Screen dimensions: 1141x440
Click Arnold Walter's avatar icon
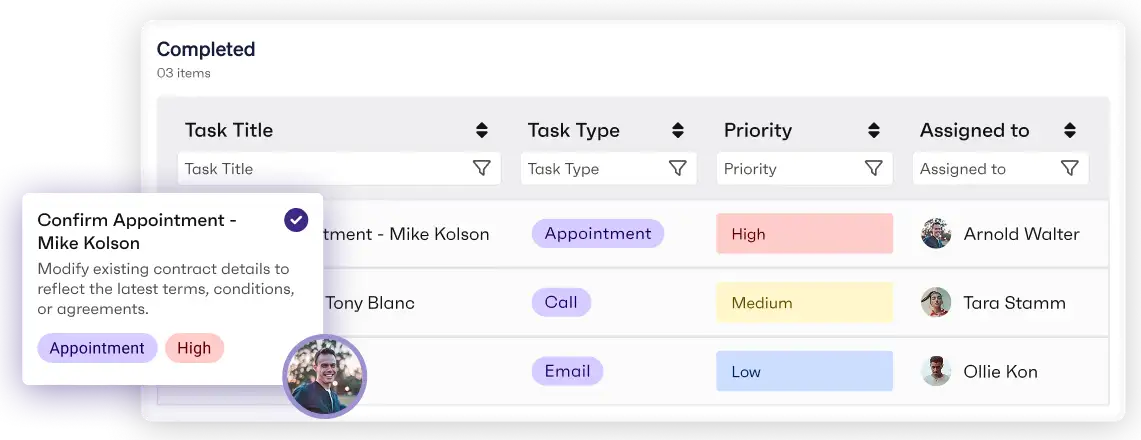[936, 234]
